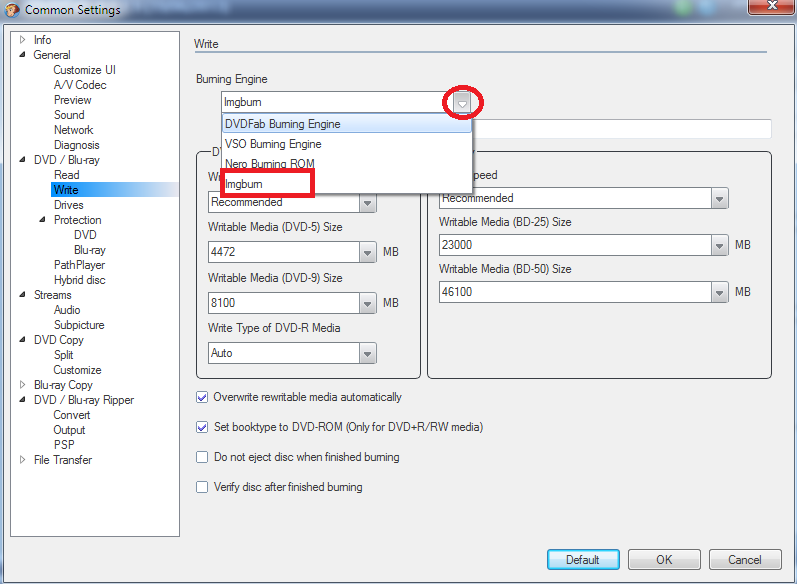Collapse the General tree node
The image size is (797, 584).
tap(22, 54)
